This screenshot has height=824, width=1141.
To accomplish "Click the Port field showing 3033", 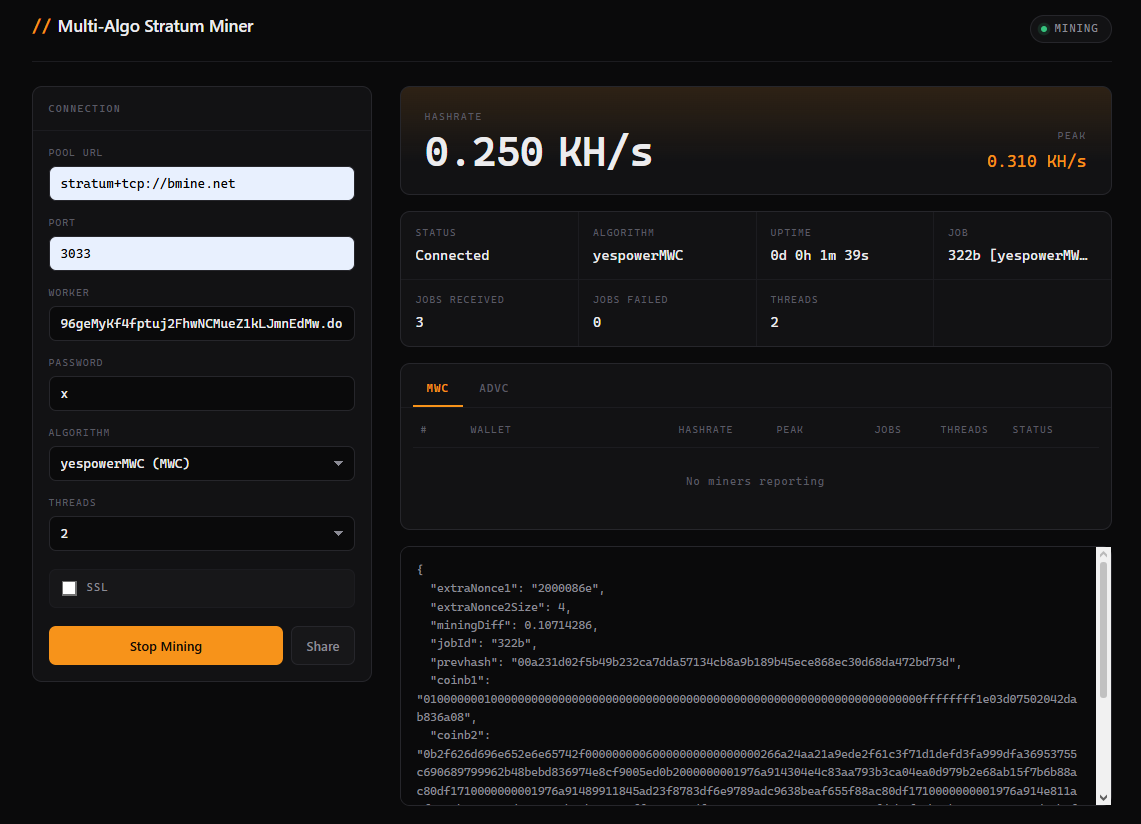I will (202, 253).
